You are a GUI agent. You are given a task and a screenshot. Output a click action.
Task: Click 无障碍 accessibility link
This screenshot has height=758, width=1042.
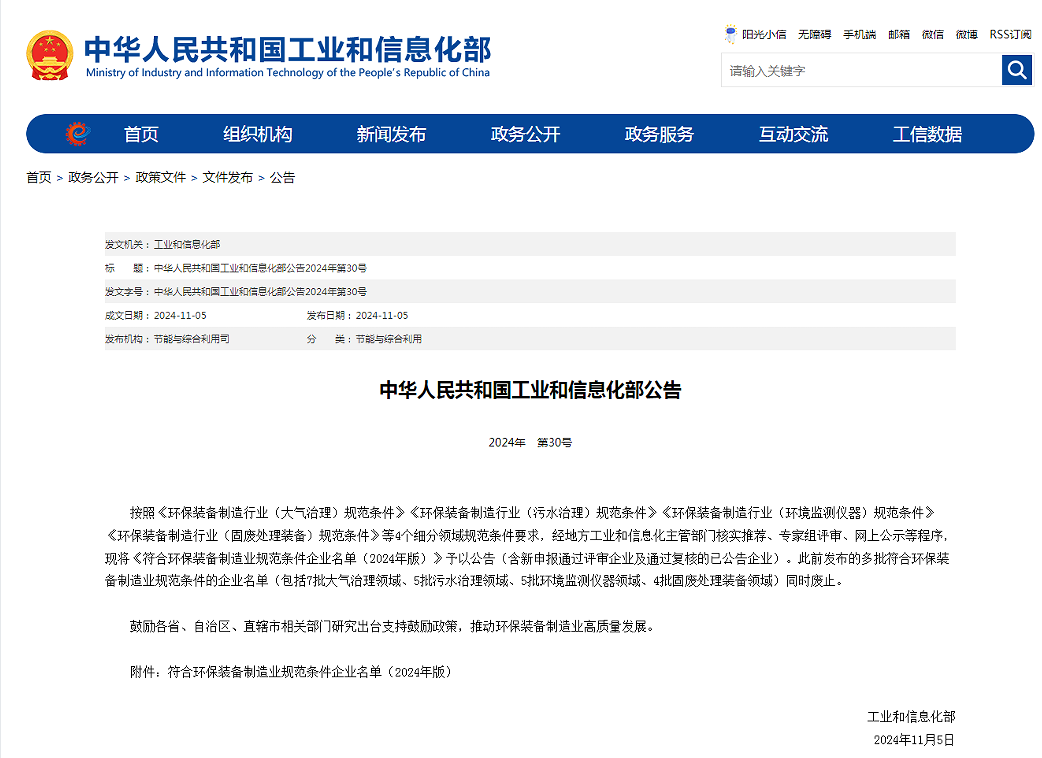point(814,34)
